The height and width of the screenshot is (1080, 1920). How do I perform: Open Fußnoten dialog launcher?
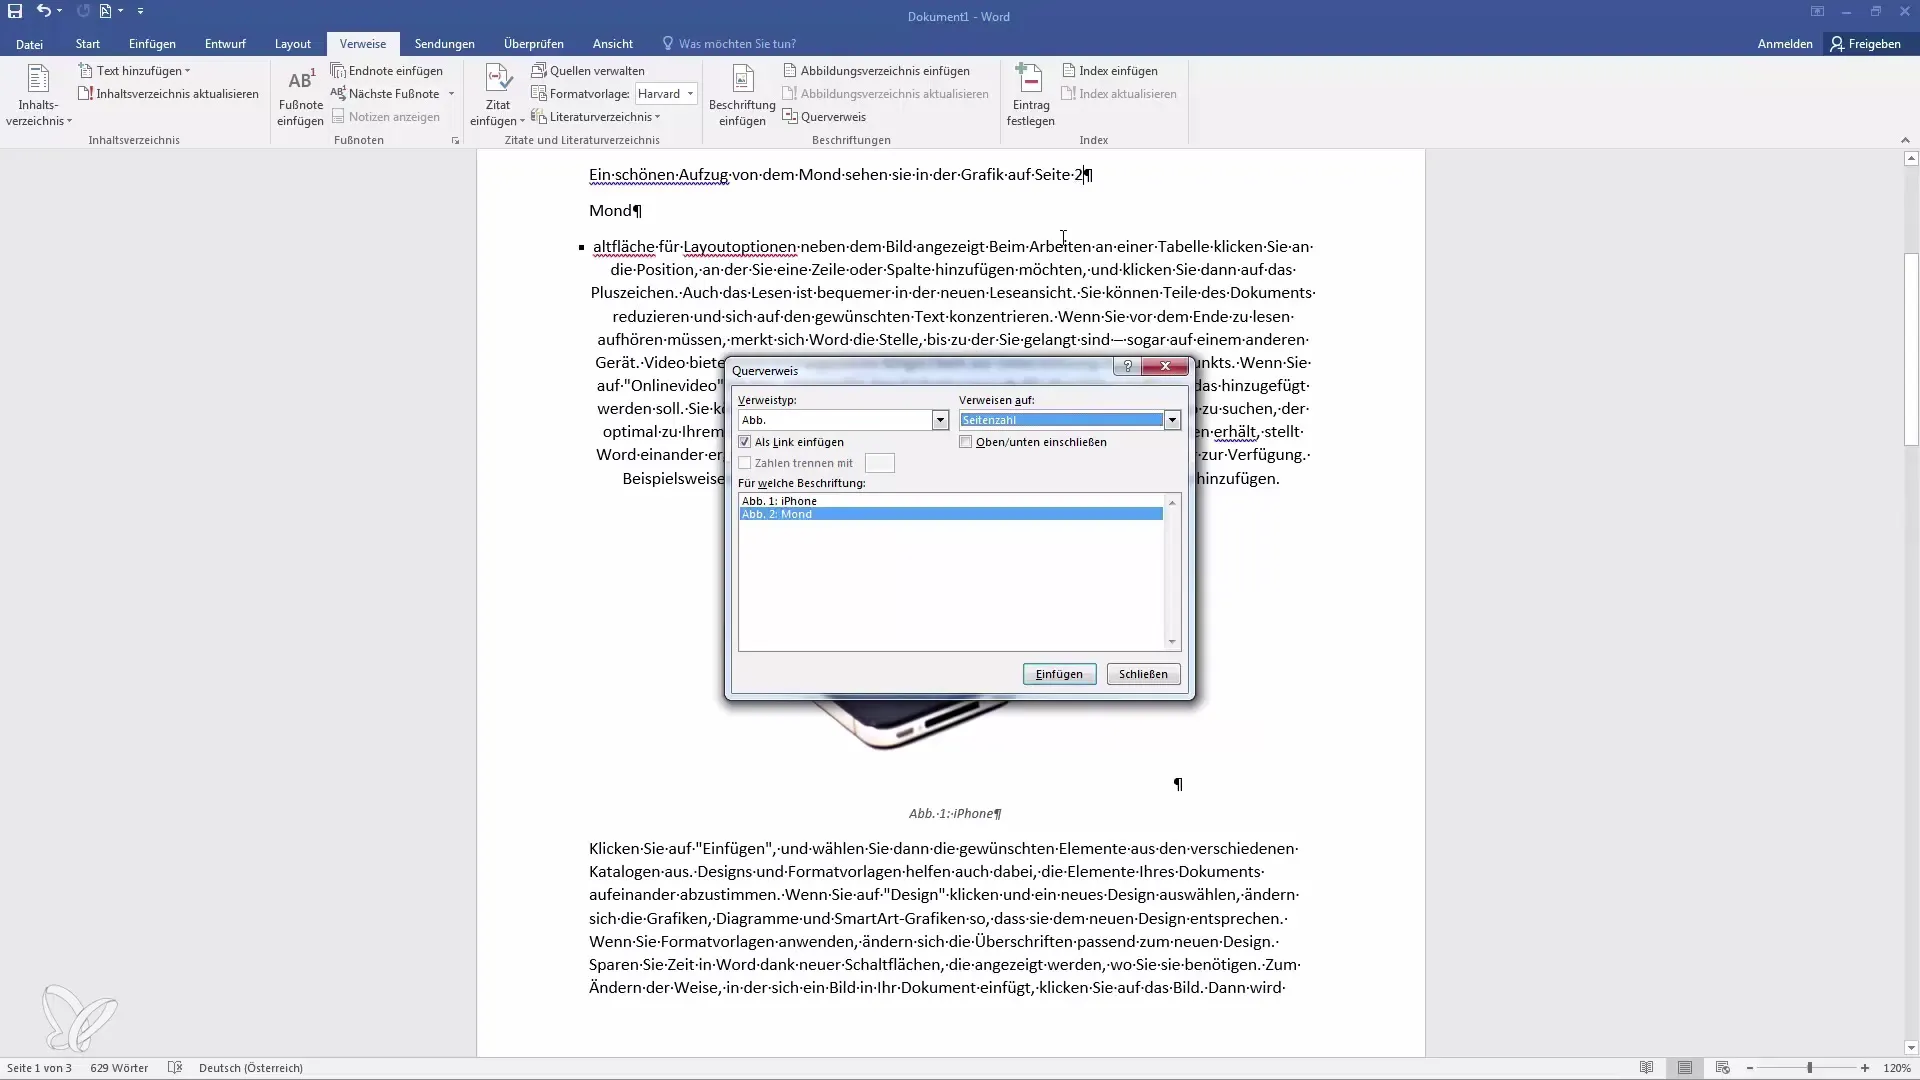(455, 141)
